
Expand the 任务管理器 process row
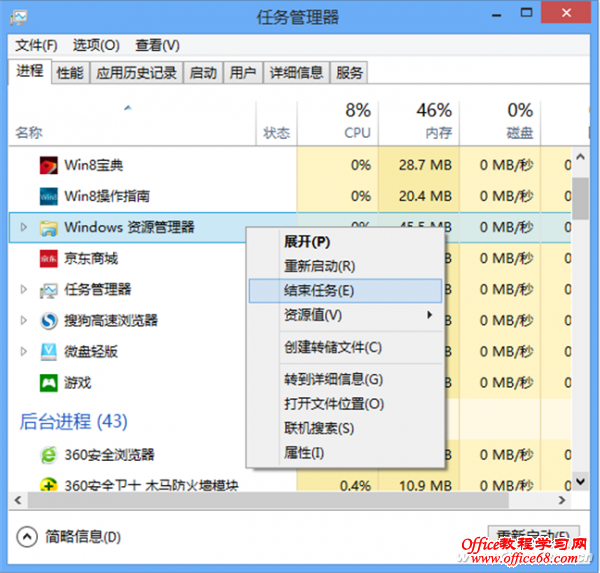(x=24, y=289)
